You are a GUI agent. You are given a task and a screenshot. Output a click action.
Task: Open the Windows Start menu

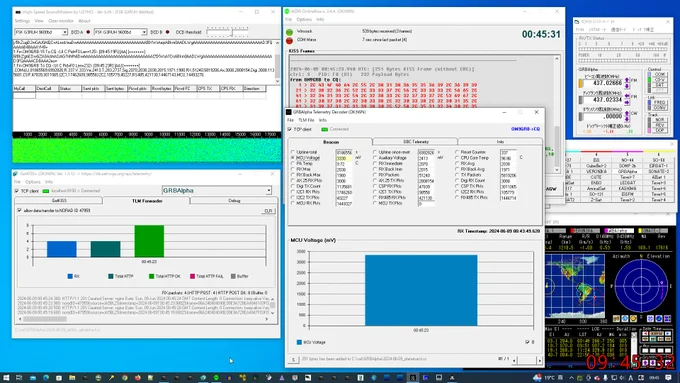[6, 378]
